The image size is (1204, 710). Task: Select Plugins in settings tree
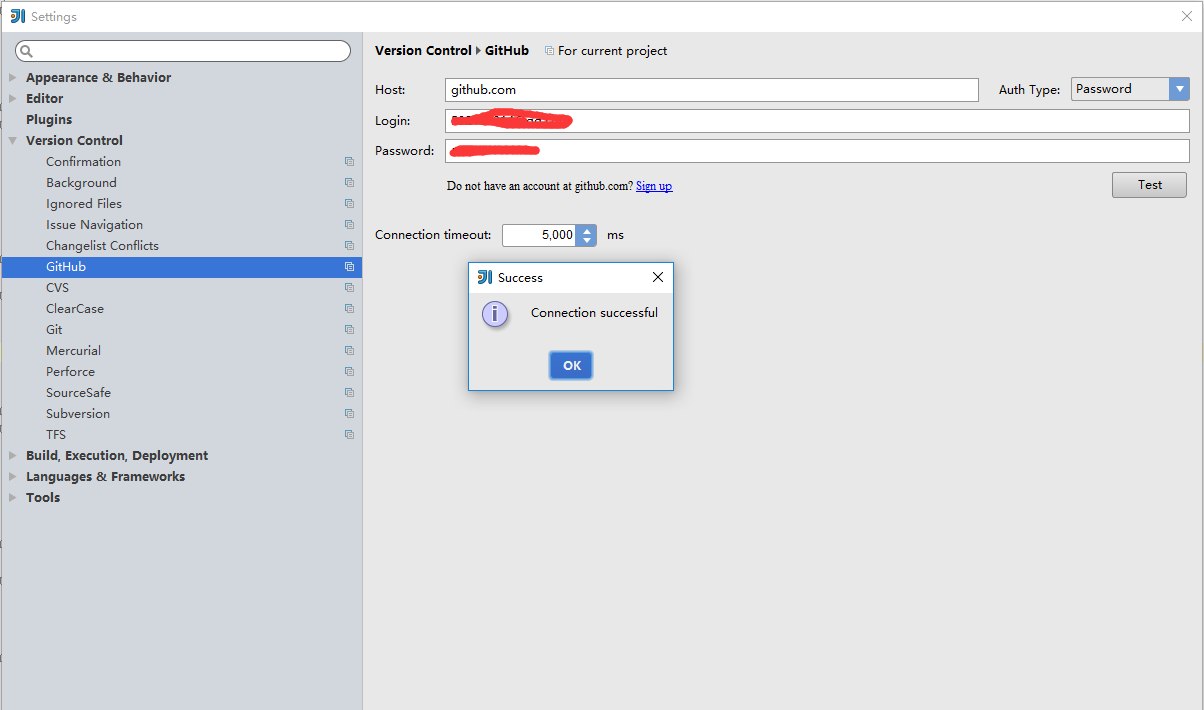point(49,119)
